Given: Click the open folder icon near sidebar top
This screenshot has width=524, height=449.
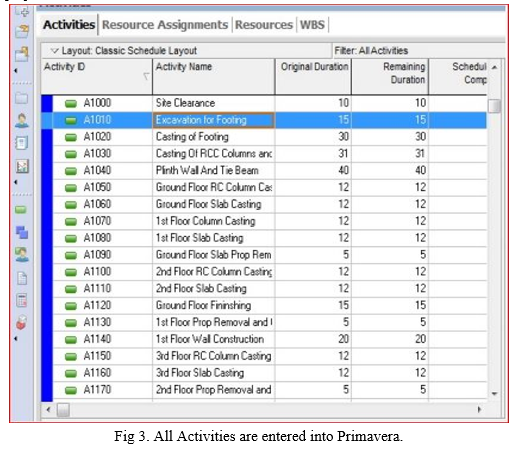Looking at the screenshot, I should click(22, 31).
